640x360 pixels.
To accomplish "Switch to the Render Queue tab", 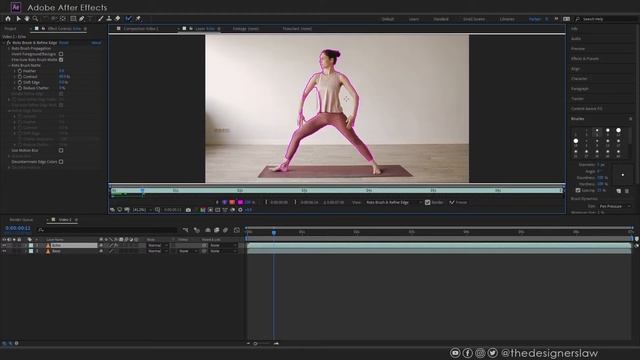I will pyautogui.click(x=21, y=220).
